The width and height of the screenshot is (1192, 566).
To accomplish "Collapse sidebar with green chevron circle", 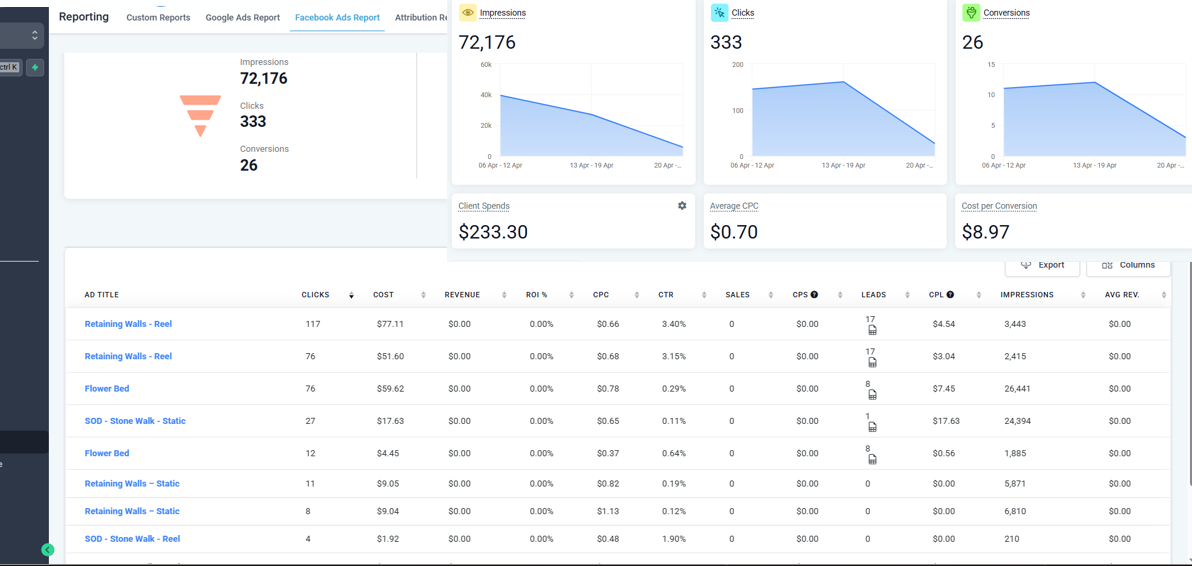I will (x=48, y=549).
